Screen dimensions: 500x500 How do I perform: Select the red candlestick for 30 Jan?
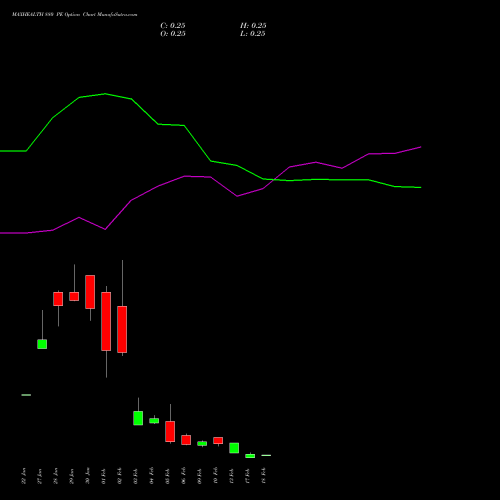click(x=90, y=292)
